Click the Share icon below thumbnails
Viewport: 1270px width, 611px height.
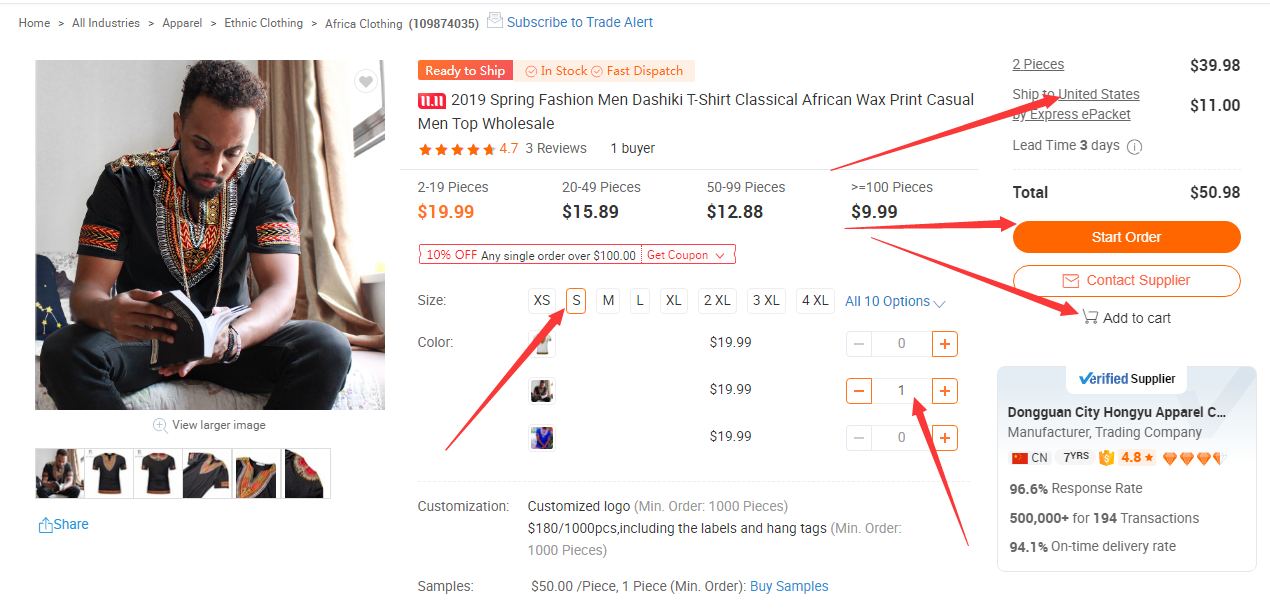(x=46, y=525)
